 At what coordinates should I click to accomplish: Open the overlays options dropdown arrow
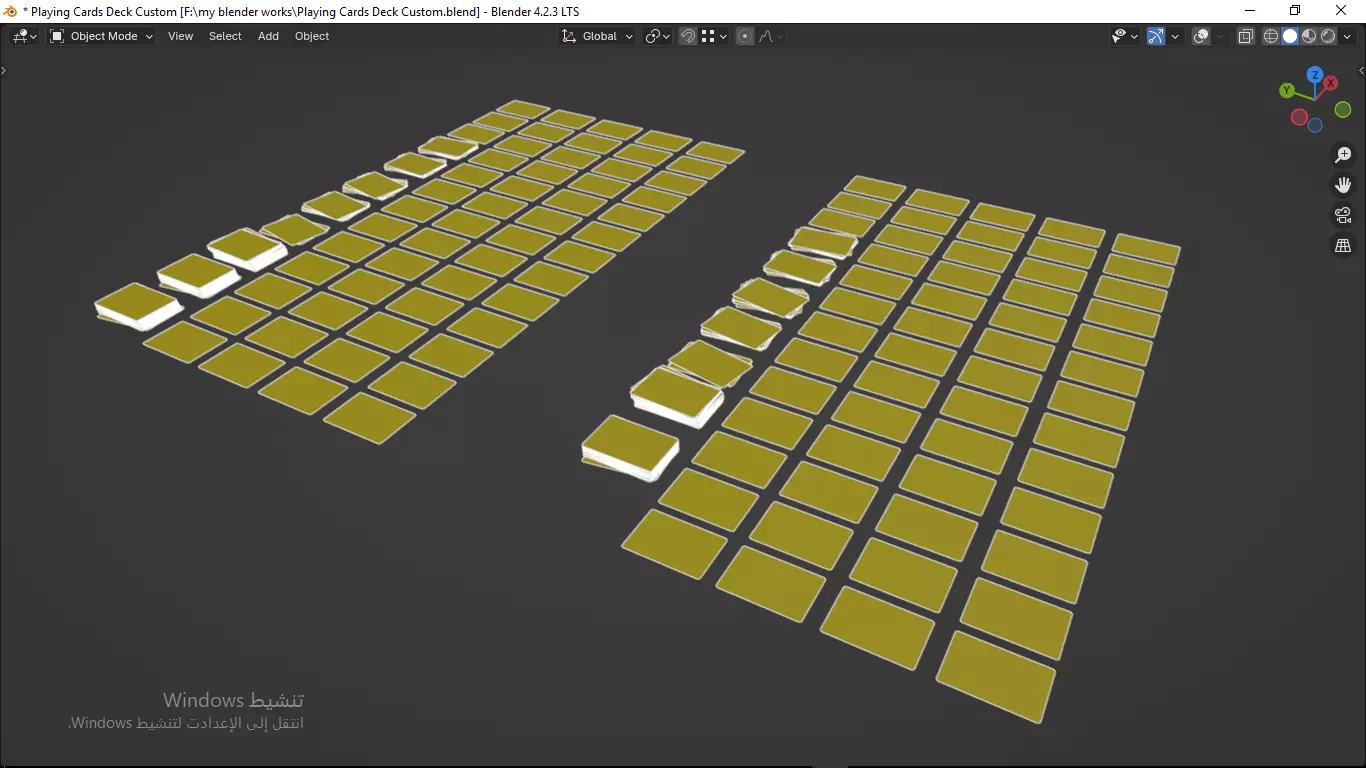click(1220, 36)
